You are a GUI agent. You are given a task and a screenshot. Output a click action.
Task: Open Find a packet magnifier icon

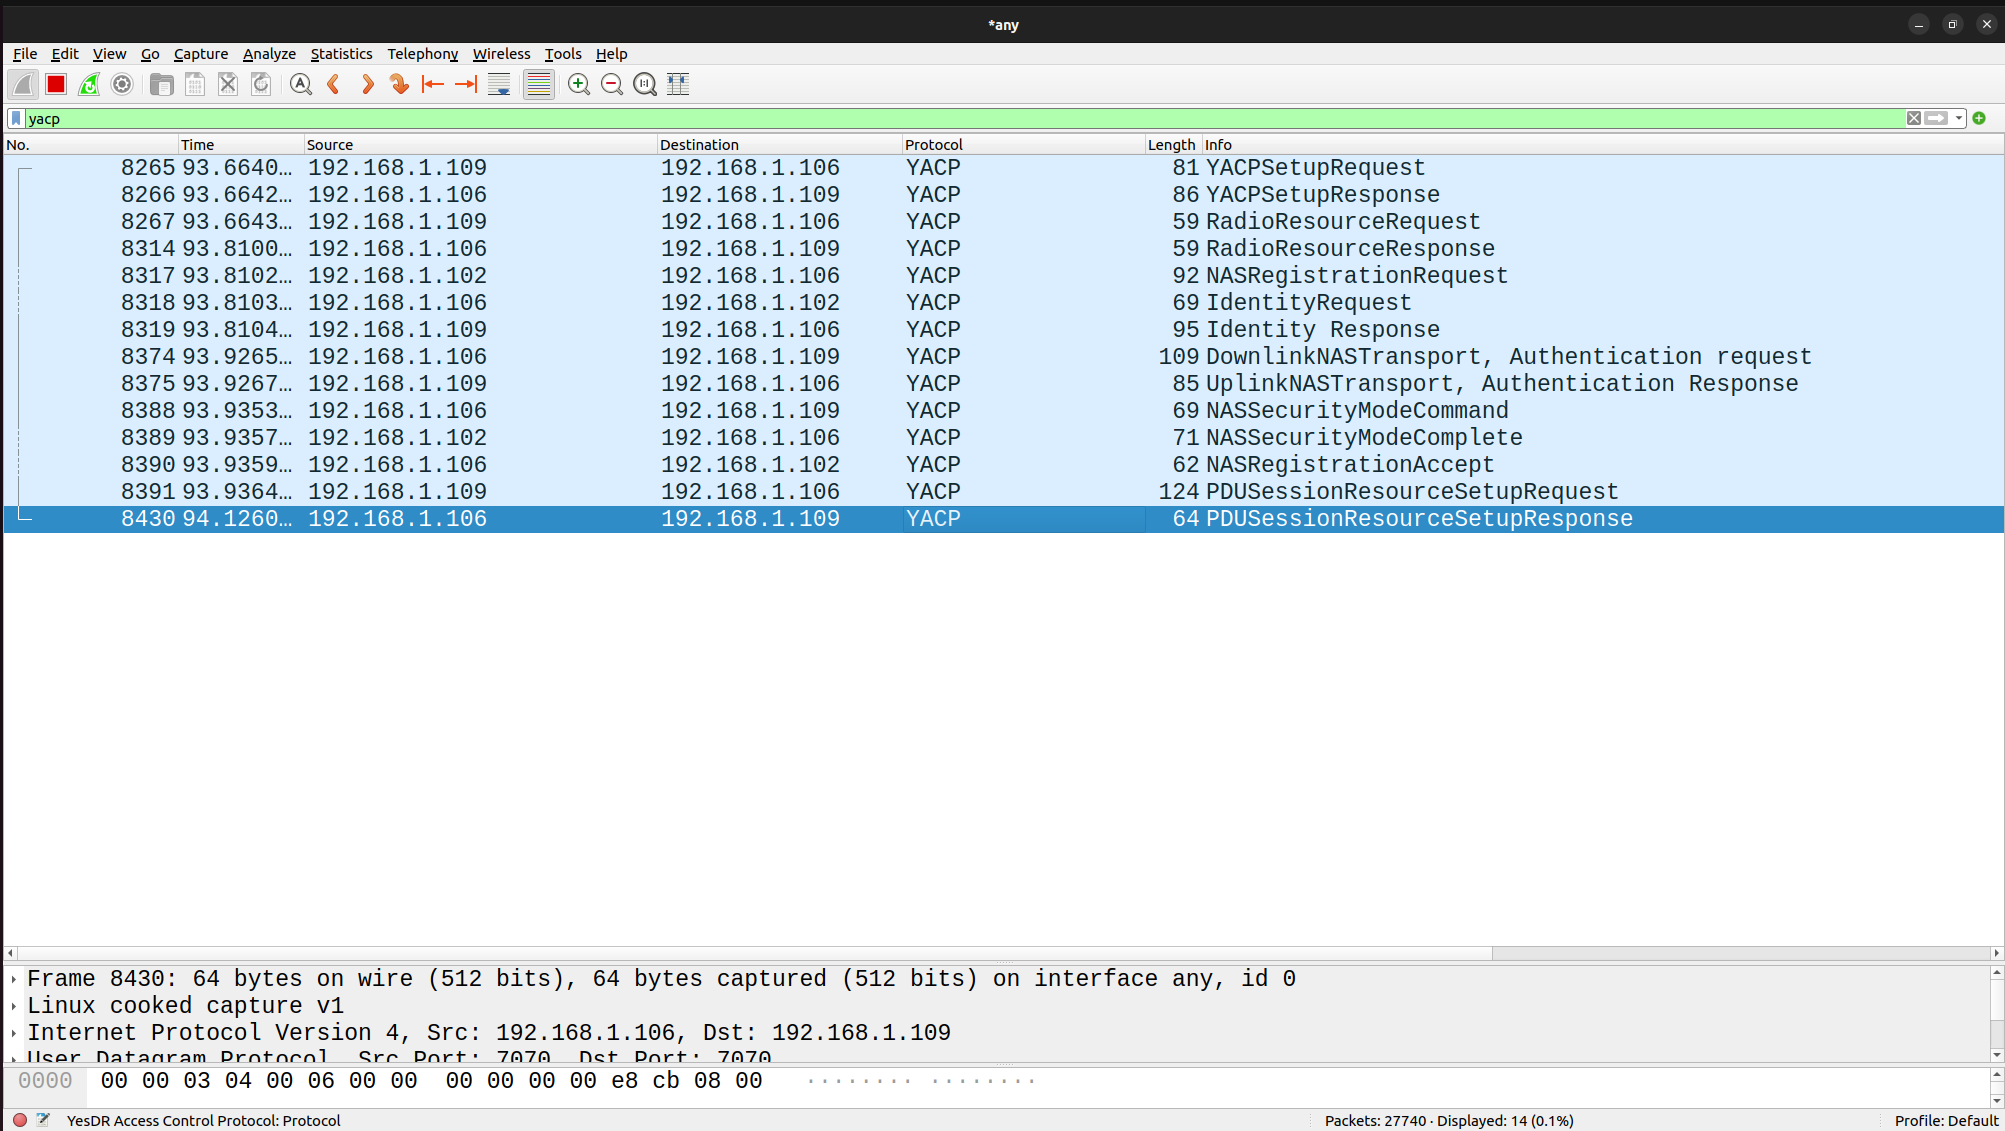(300, 85)
